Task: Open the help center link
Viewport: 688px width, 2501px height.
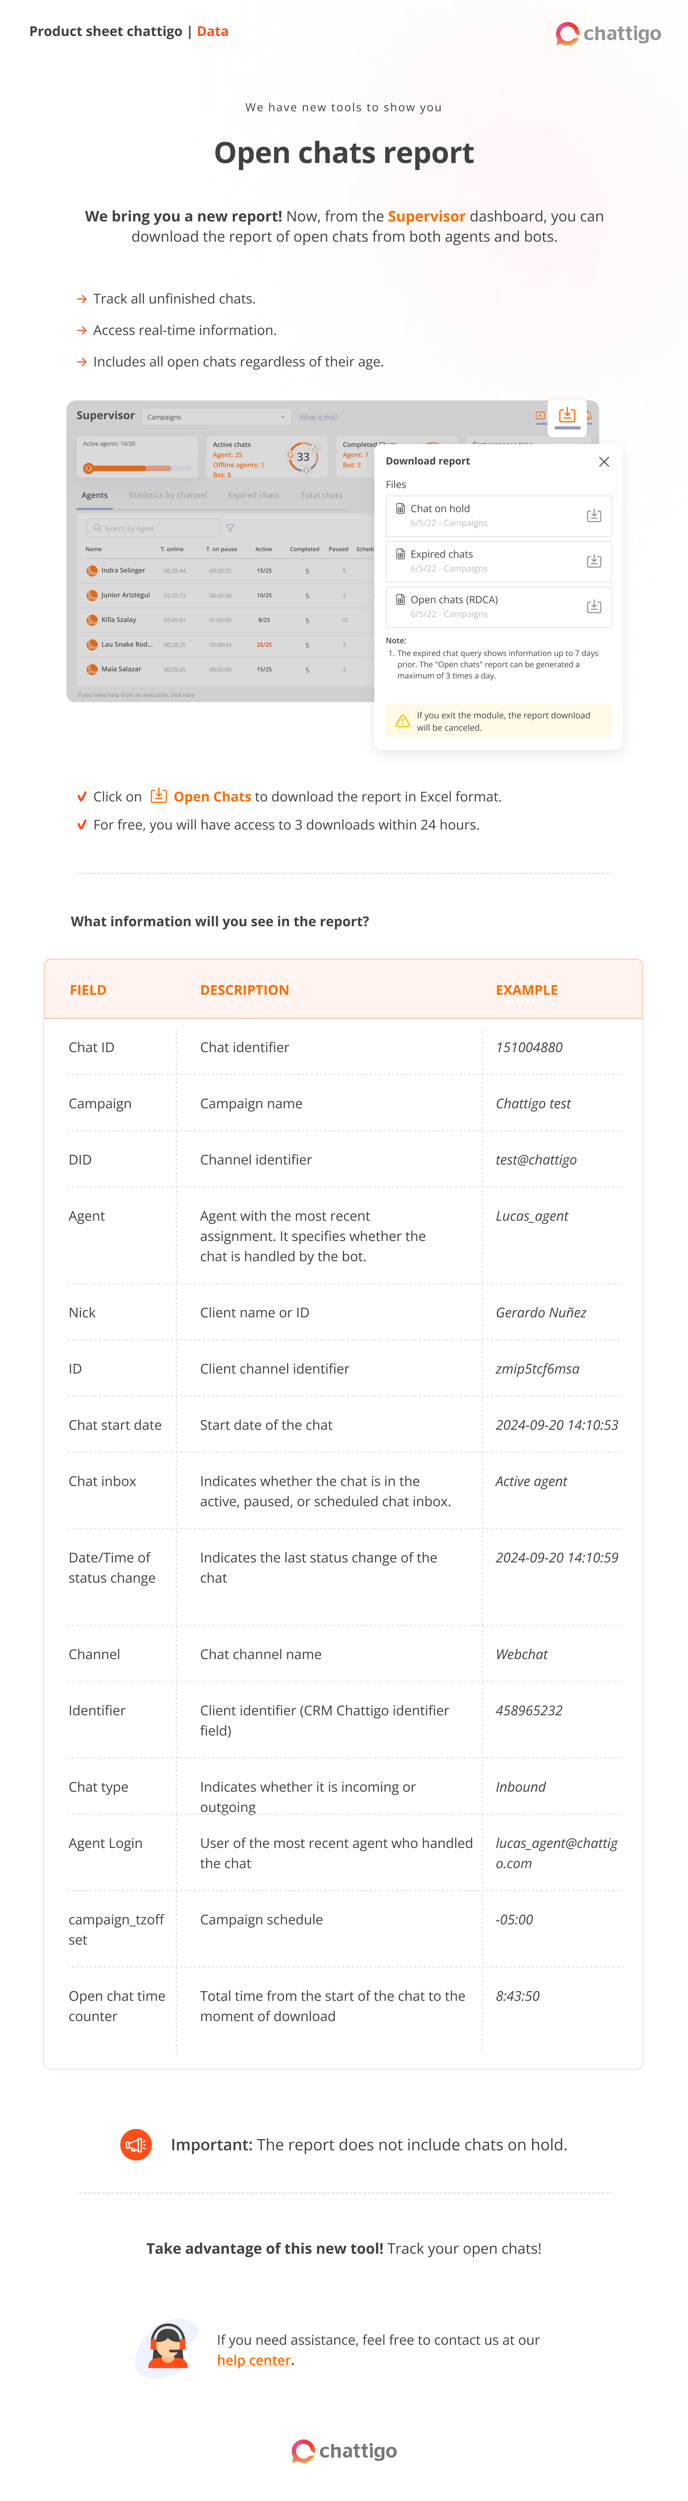Action: click(x=254, y=2360)
